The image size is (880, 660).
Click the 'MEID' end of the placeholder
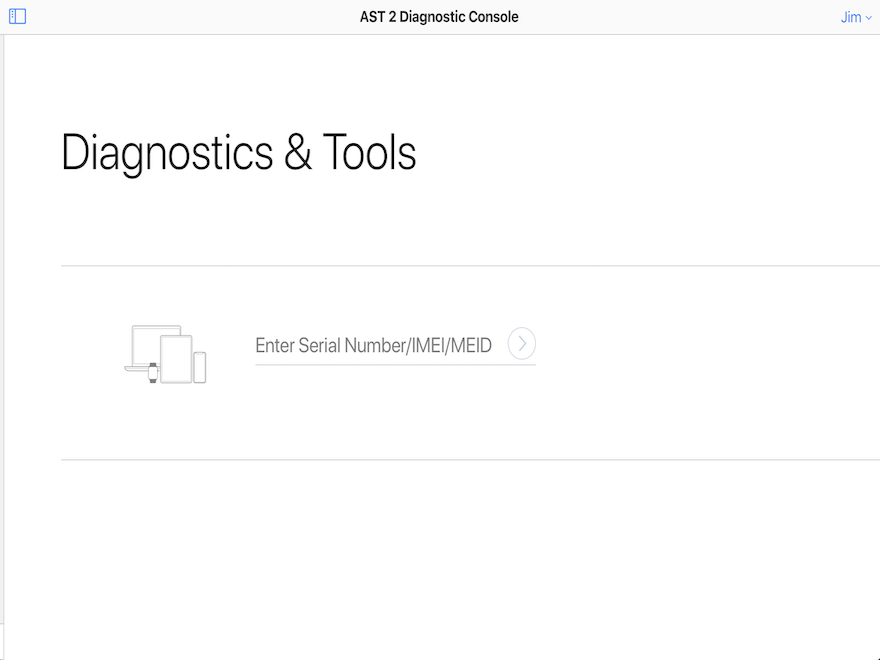pyautogui.click(x=471, y=346)
